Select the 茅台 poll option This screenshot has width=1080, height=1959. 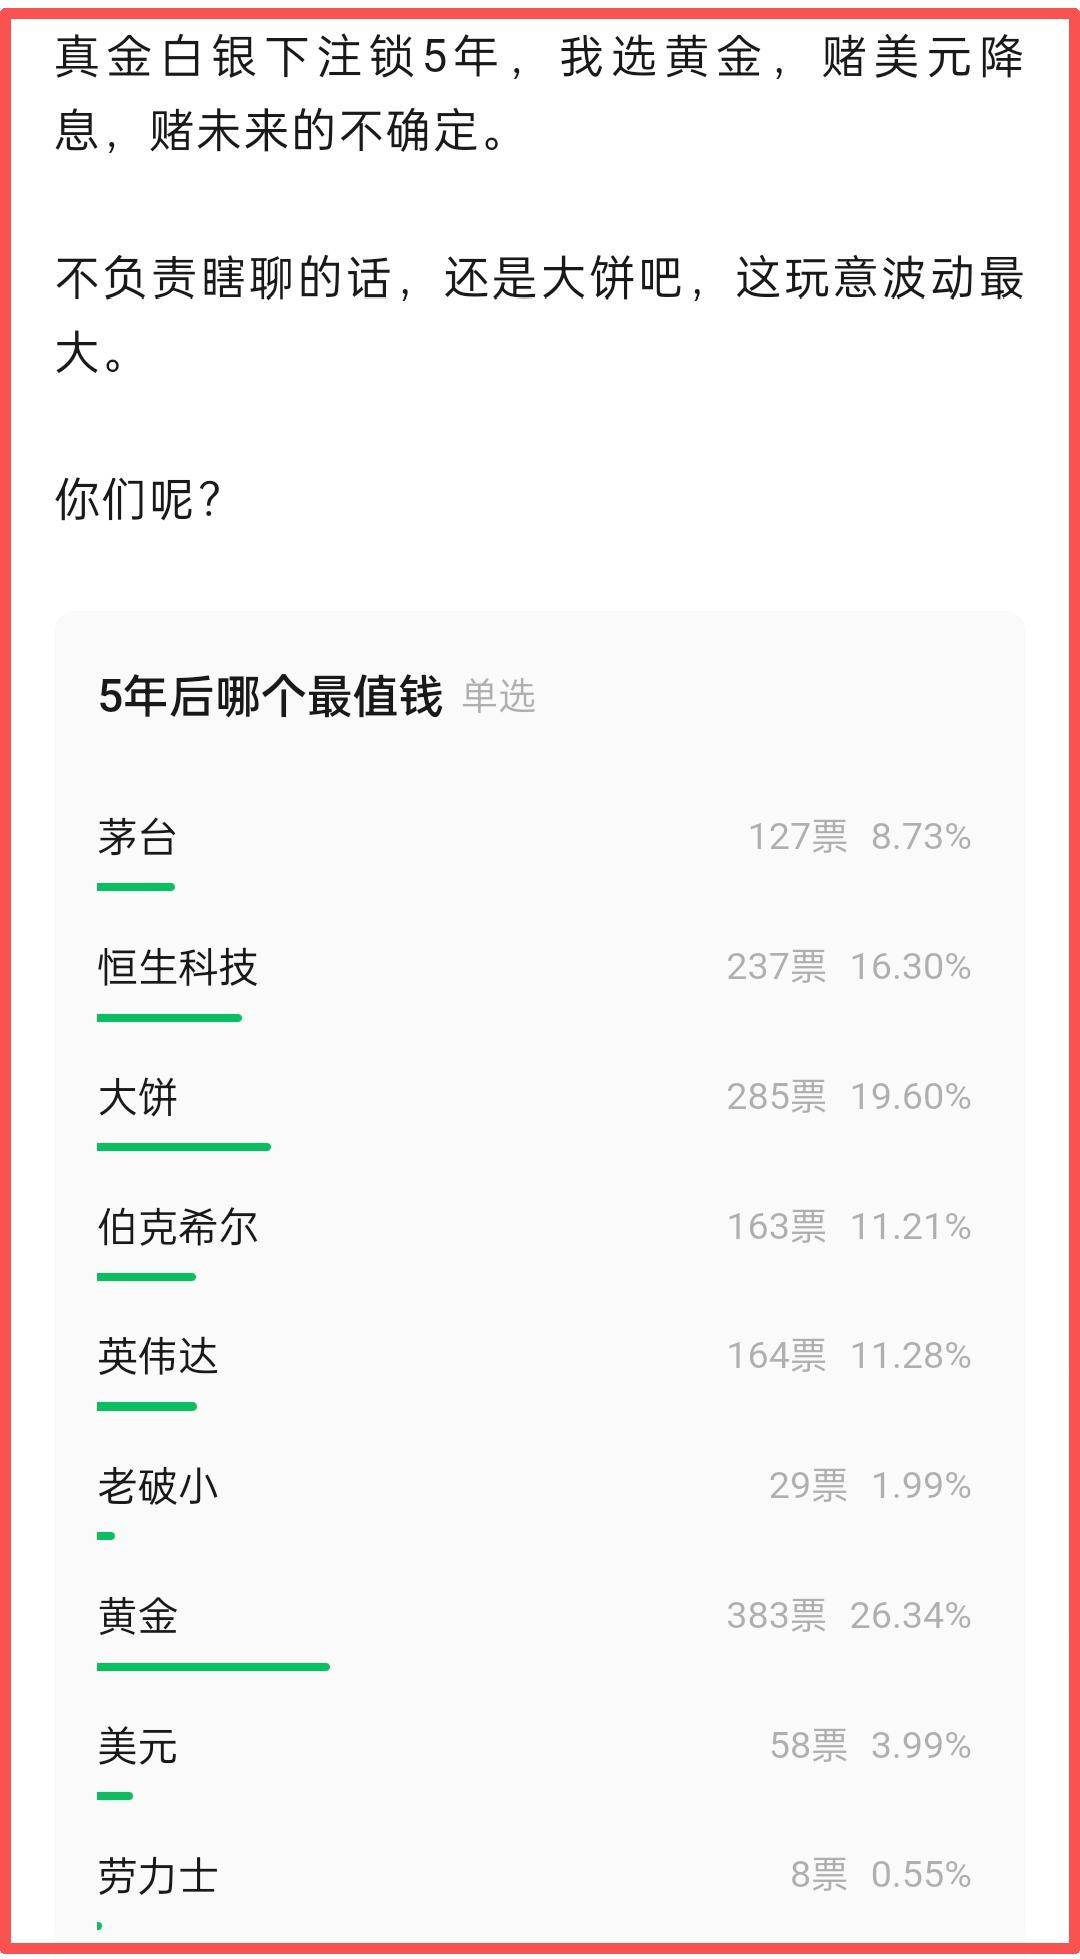138,837
